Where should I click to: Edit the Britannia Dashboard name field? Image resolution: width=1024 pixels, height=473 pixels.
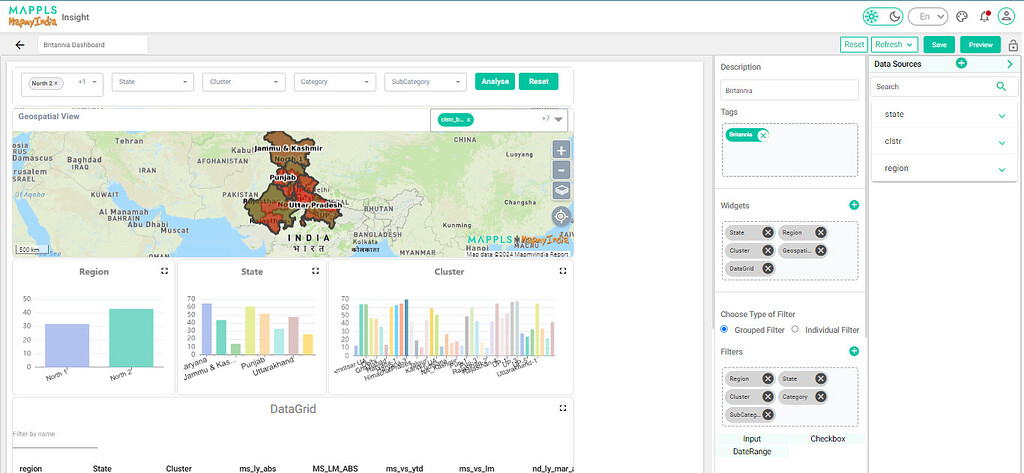point(92,45)
